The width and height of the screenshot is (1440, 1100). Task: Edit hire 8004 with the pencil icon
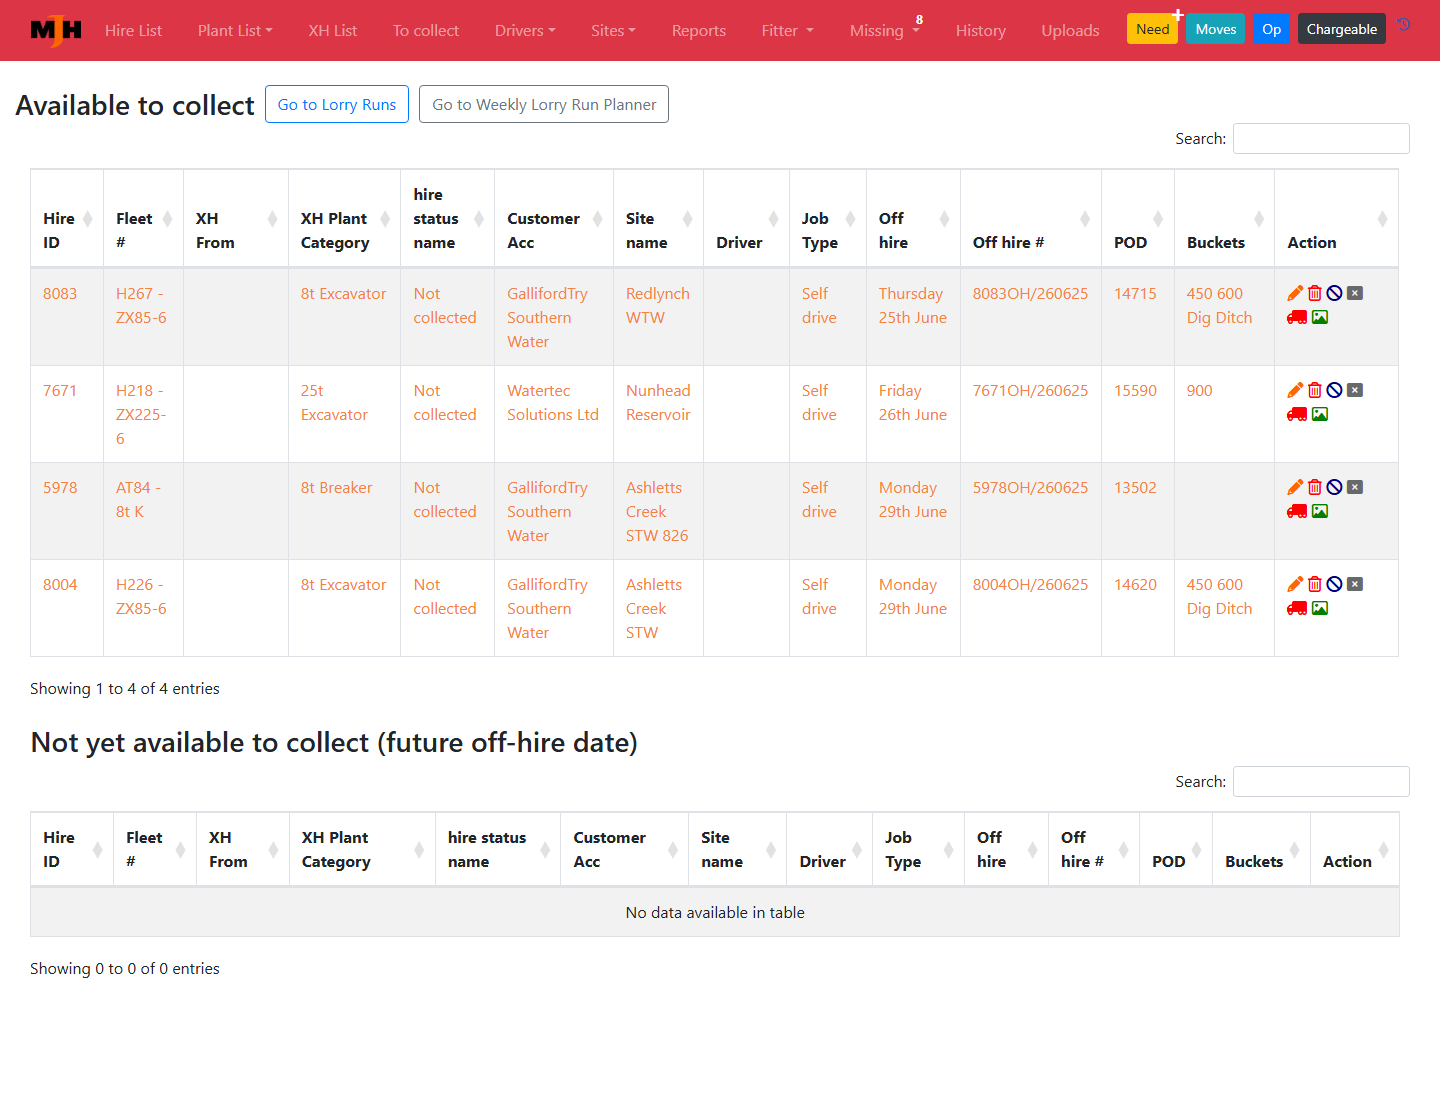[1295, 584]
